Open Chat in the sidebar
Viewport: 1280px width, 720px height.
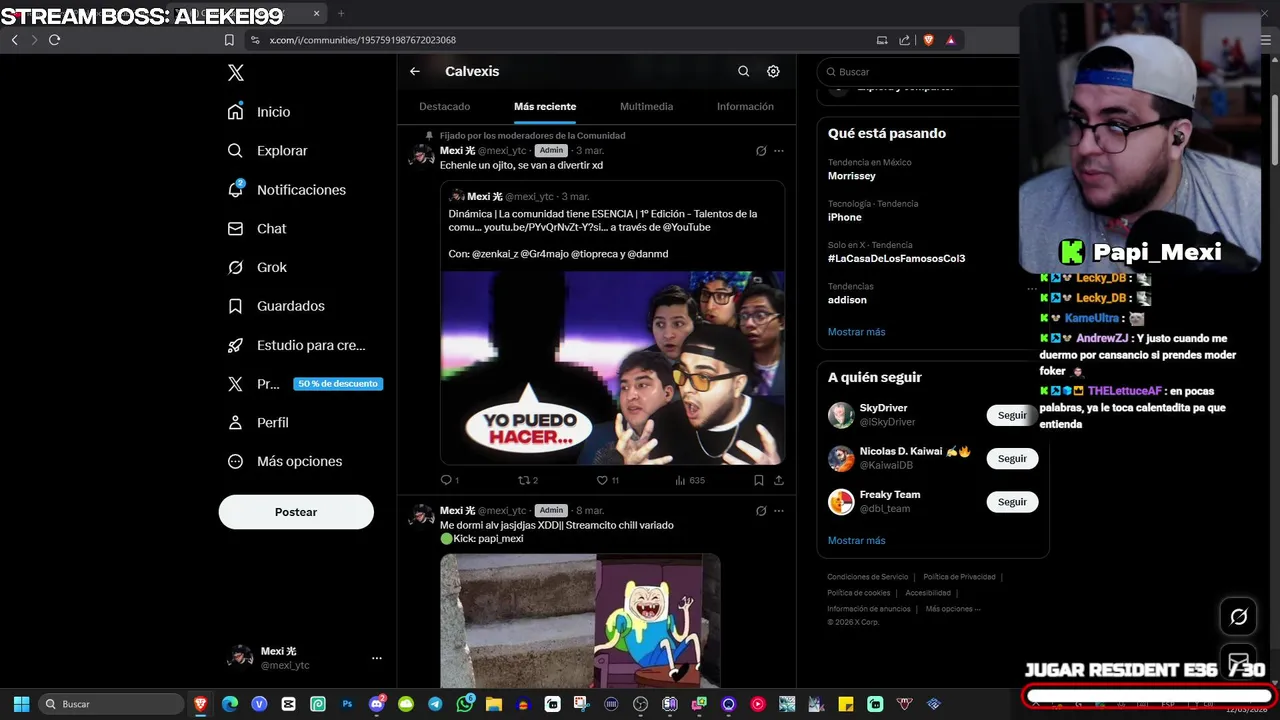[256, 229]
